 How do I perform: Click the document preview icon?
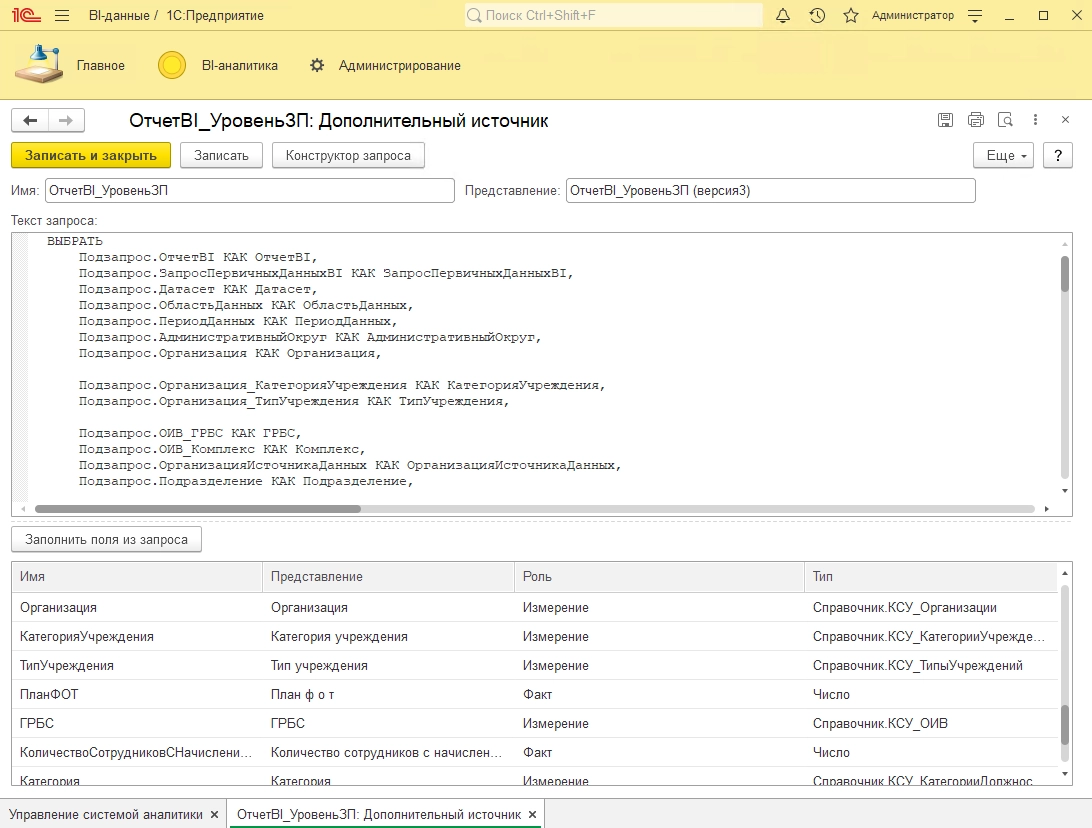(1006, 120)
